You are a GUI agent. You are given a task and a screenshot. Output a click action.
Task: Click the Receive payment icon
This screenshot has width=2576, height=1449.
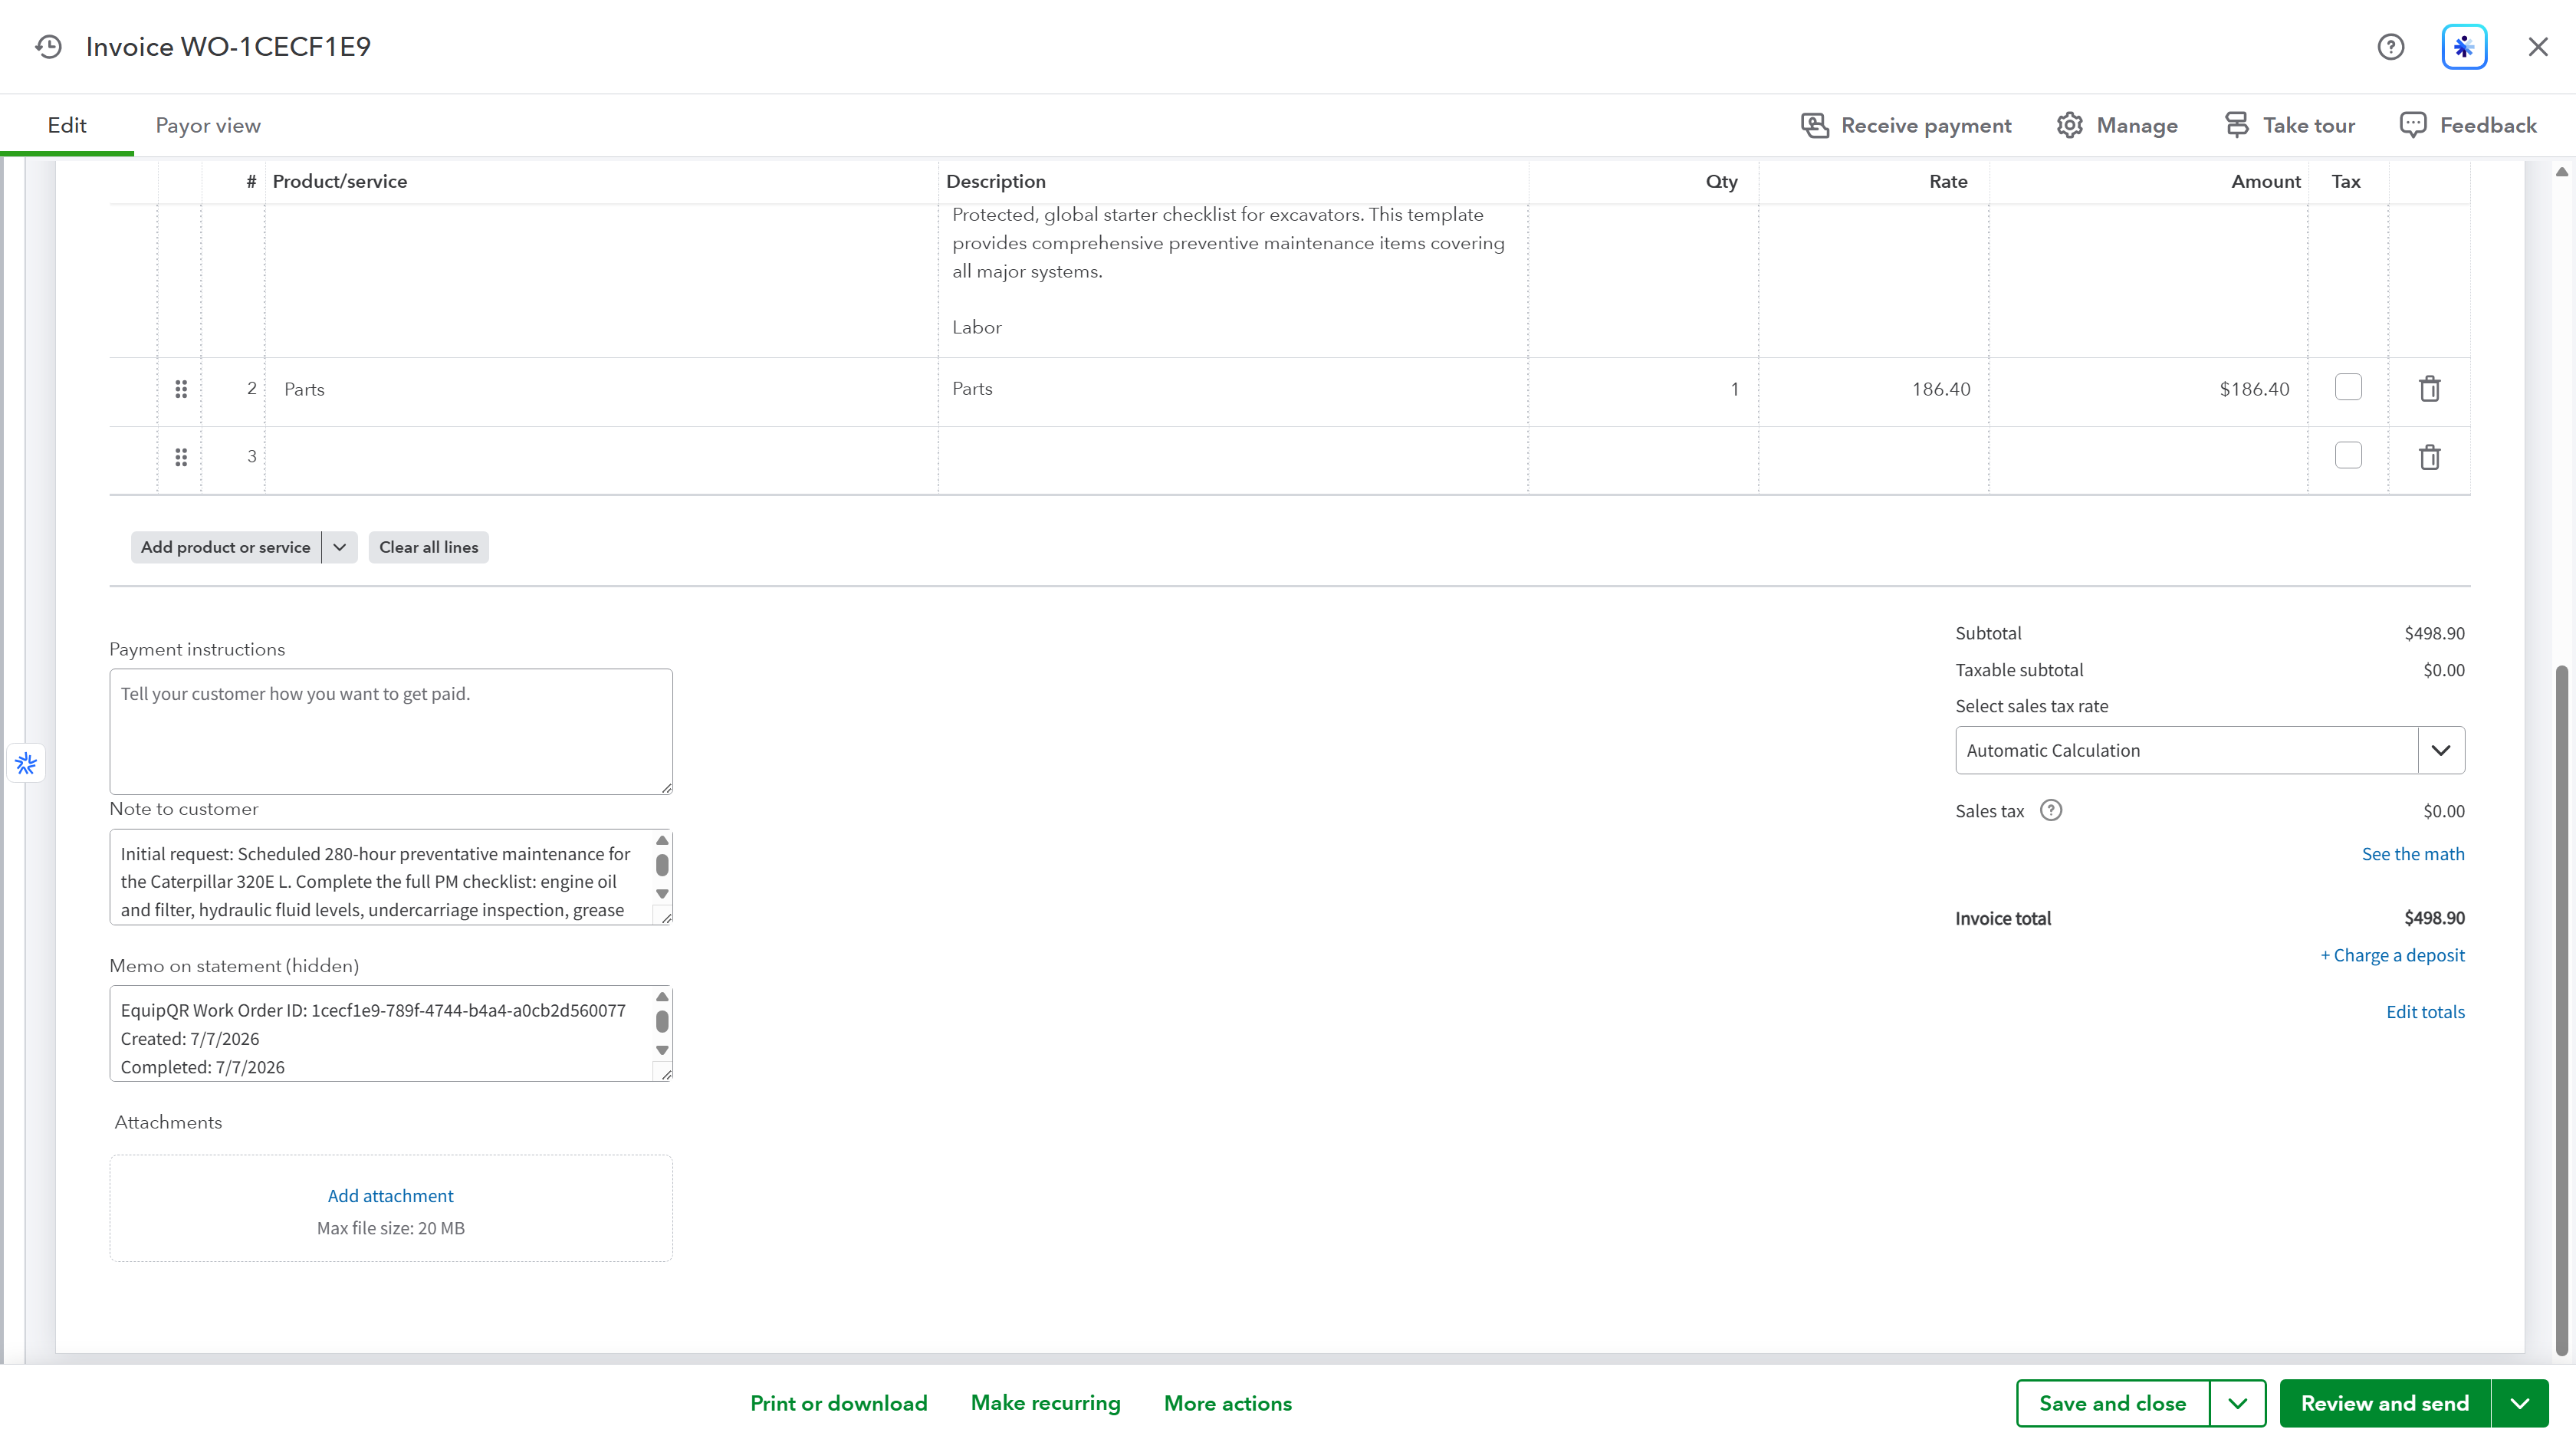point(1815,125)
